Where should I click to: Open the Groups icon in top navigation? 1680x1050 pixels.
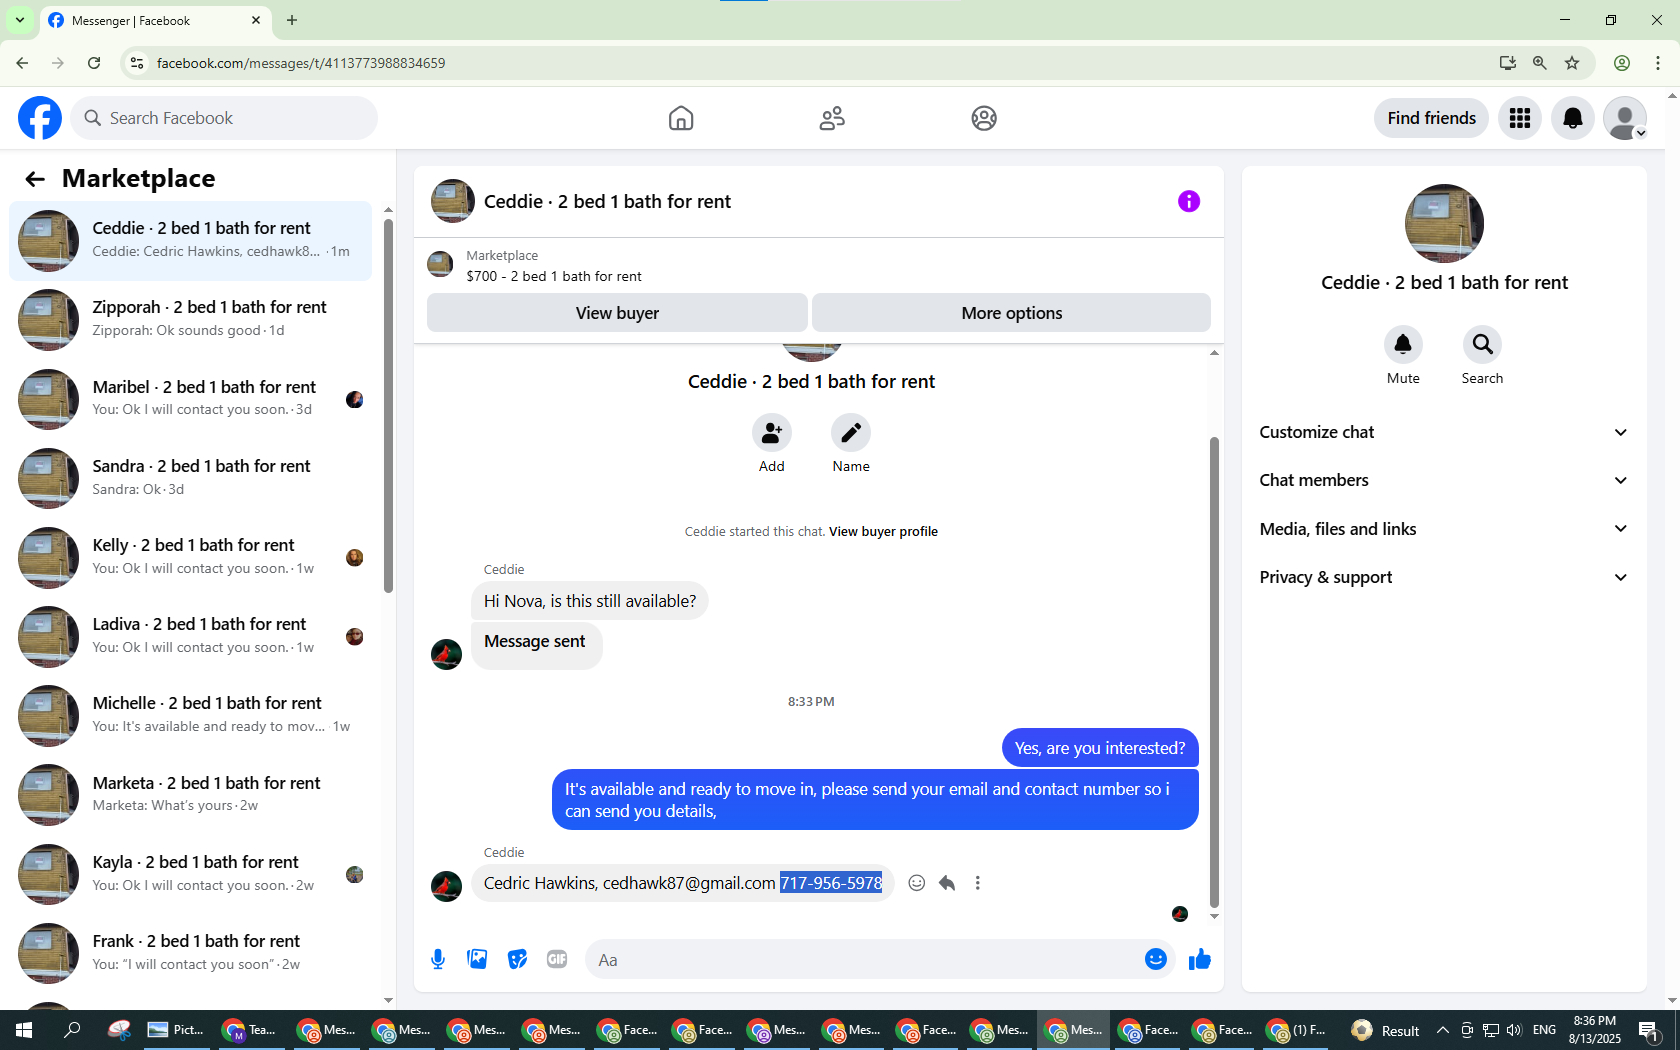pyautogui.click(x=984, y=118)
